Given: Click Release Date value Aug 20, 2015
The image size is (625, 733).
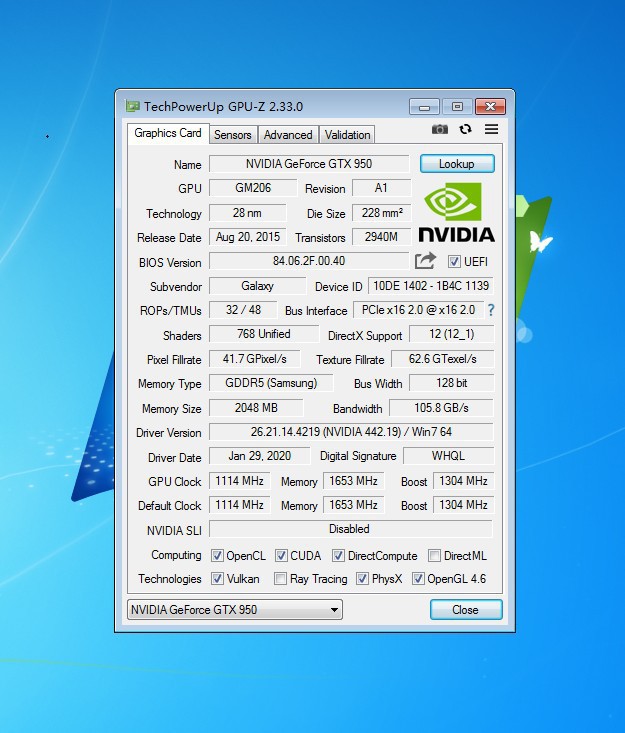Looking at the screenshot, I should pyautogui.click(x=247, y=237).
